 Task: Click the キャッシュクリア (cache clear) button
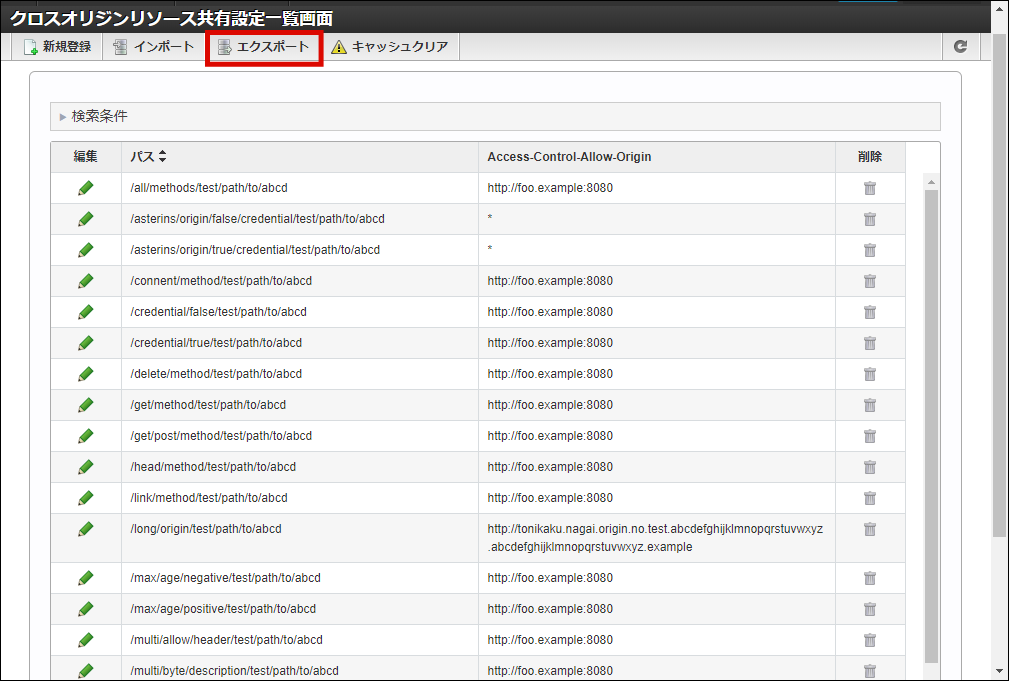pyautogui.click(x=390, y=47)
